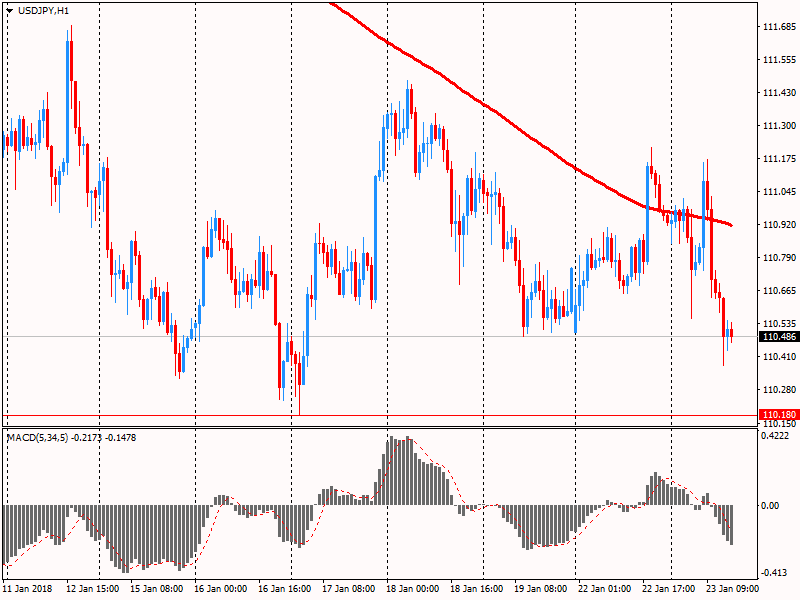Viewport: 800px width, 600px height.
Task: Click the 18 Jan 00:00 time label
Action: pos(412,588)
